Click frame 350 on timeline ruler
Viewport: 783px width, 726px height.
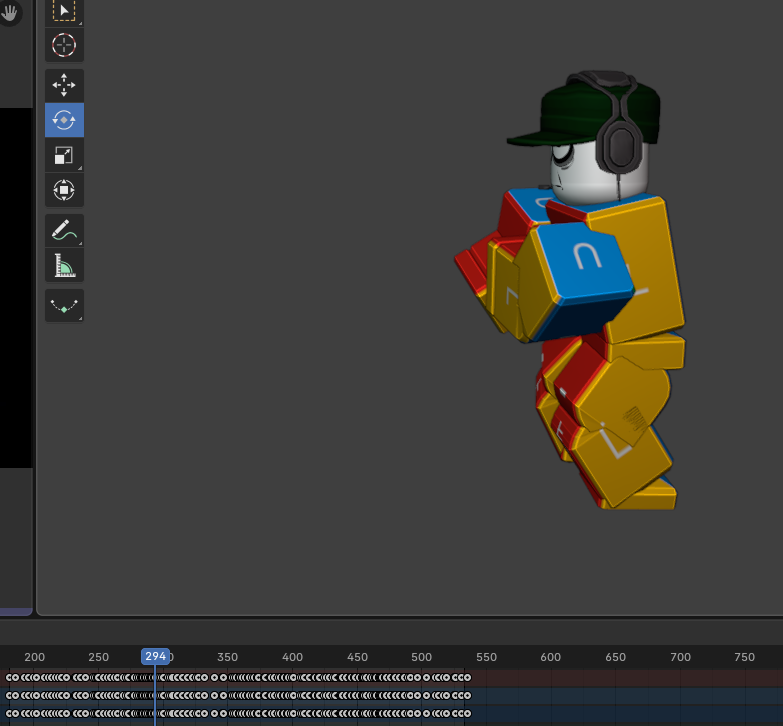pos(228,657)
